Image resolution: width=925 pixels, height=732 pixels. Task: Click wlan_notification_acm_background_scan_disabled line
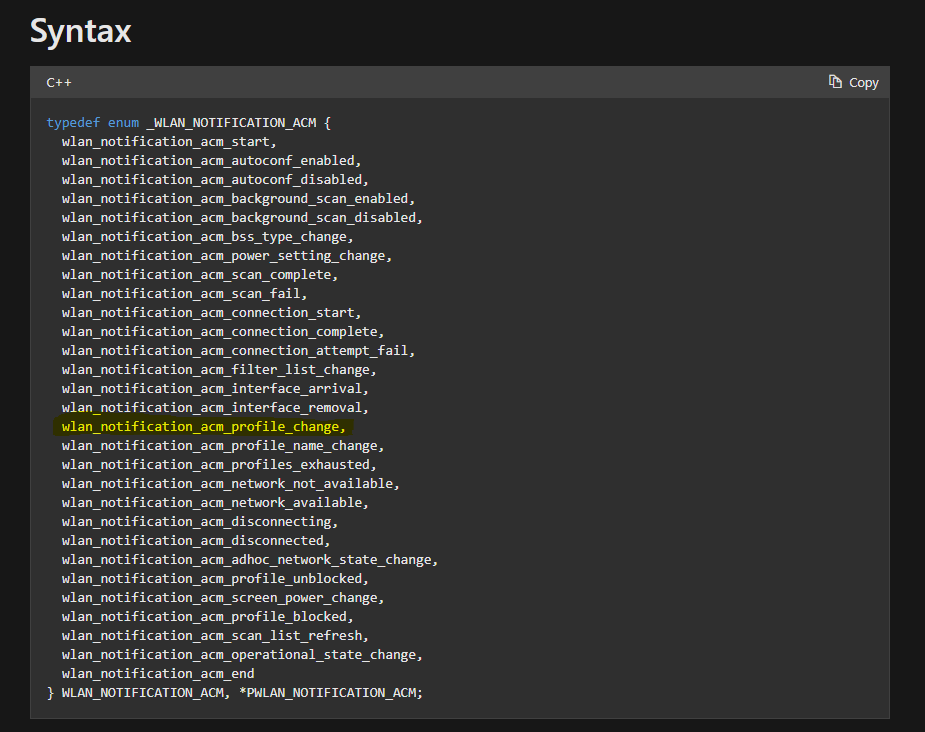[242, 218]
